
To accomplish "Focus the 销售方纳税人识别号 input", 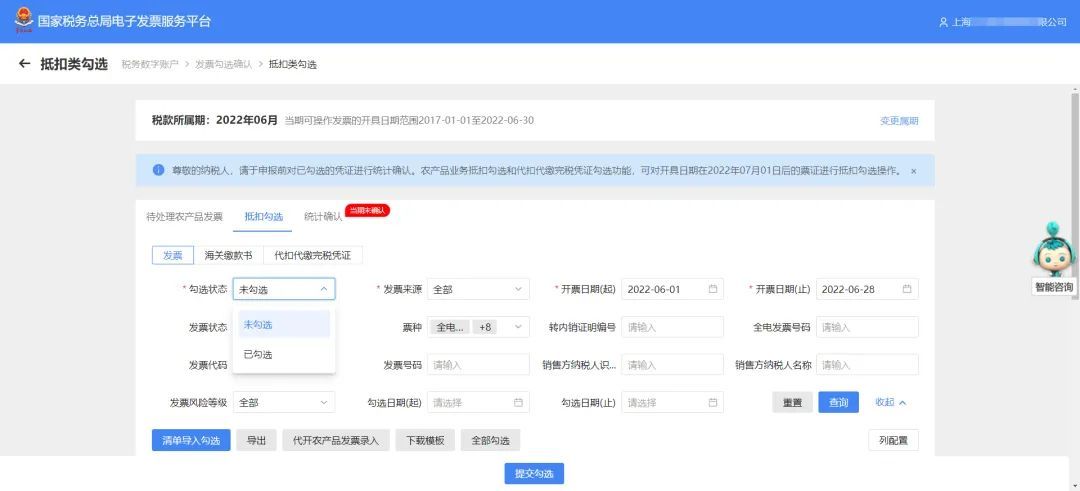I will point(672,364).
